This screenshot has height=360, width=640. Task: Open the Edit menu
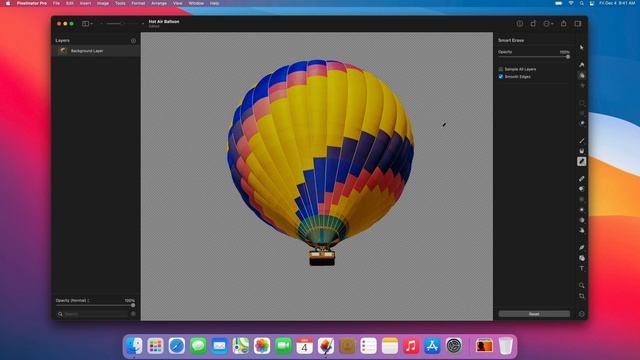coord(70,3)
